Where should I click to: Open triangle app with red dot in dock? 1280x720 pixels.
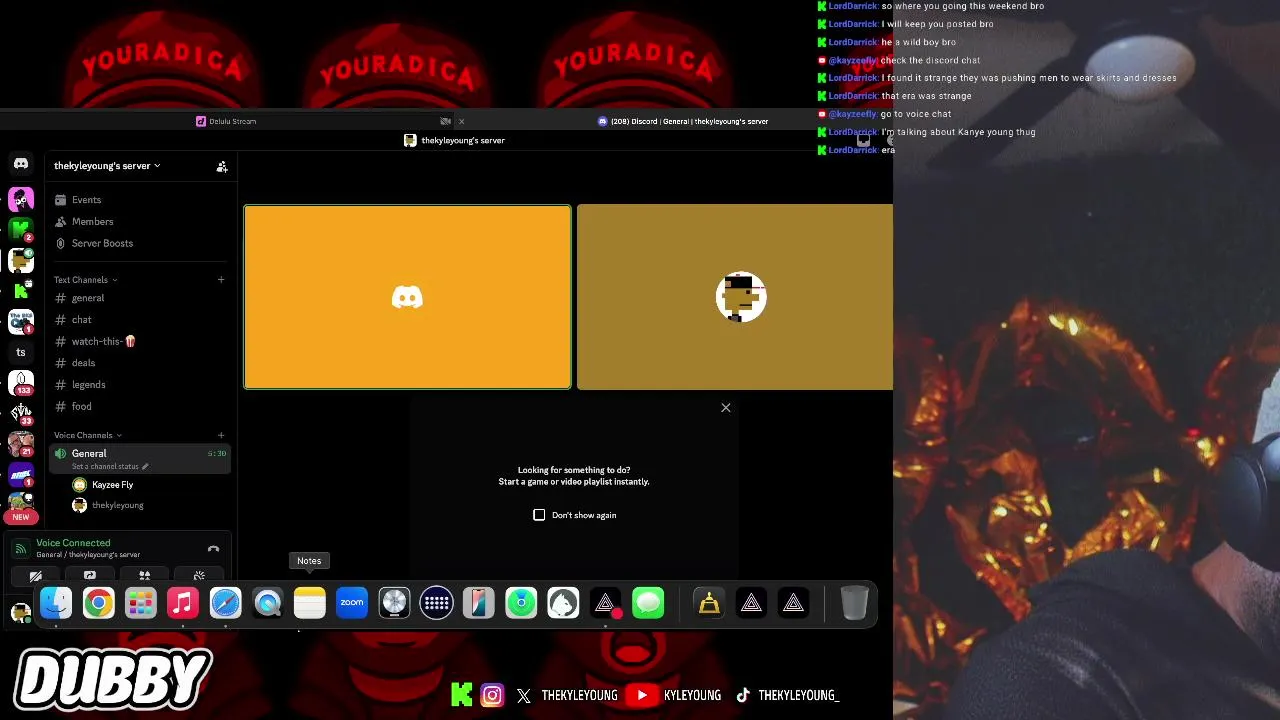pyautogui.click(x=606, y=603)
